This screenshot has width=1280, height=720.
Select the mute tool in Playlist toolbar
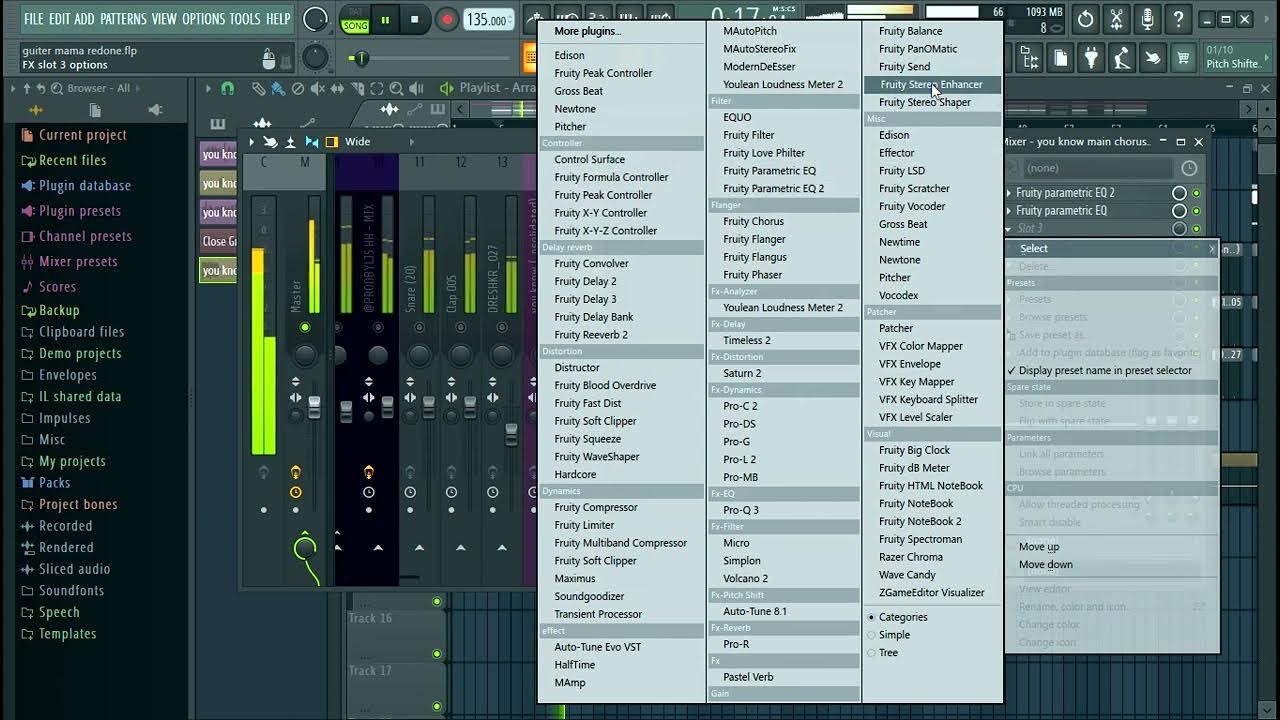[x=318, y=88]
